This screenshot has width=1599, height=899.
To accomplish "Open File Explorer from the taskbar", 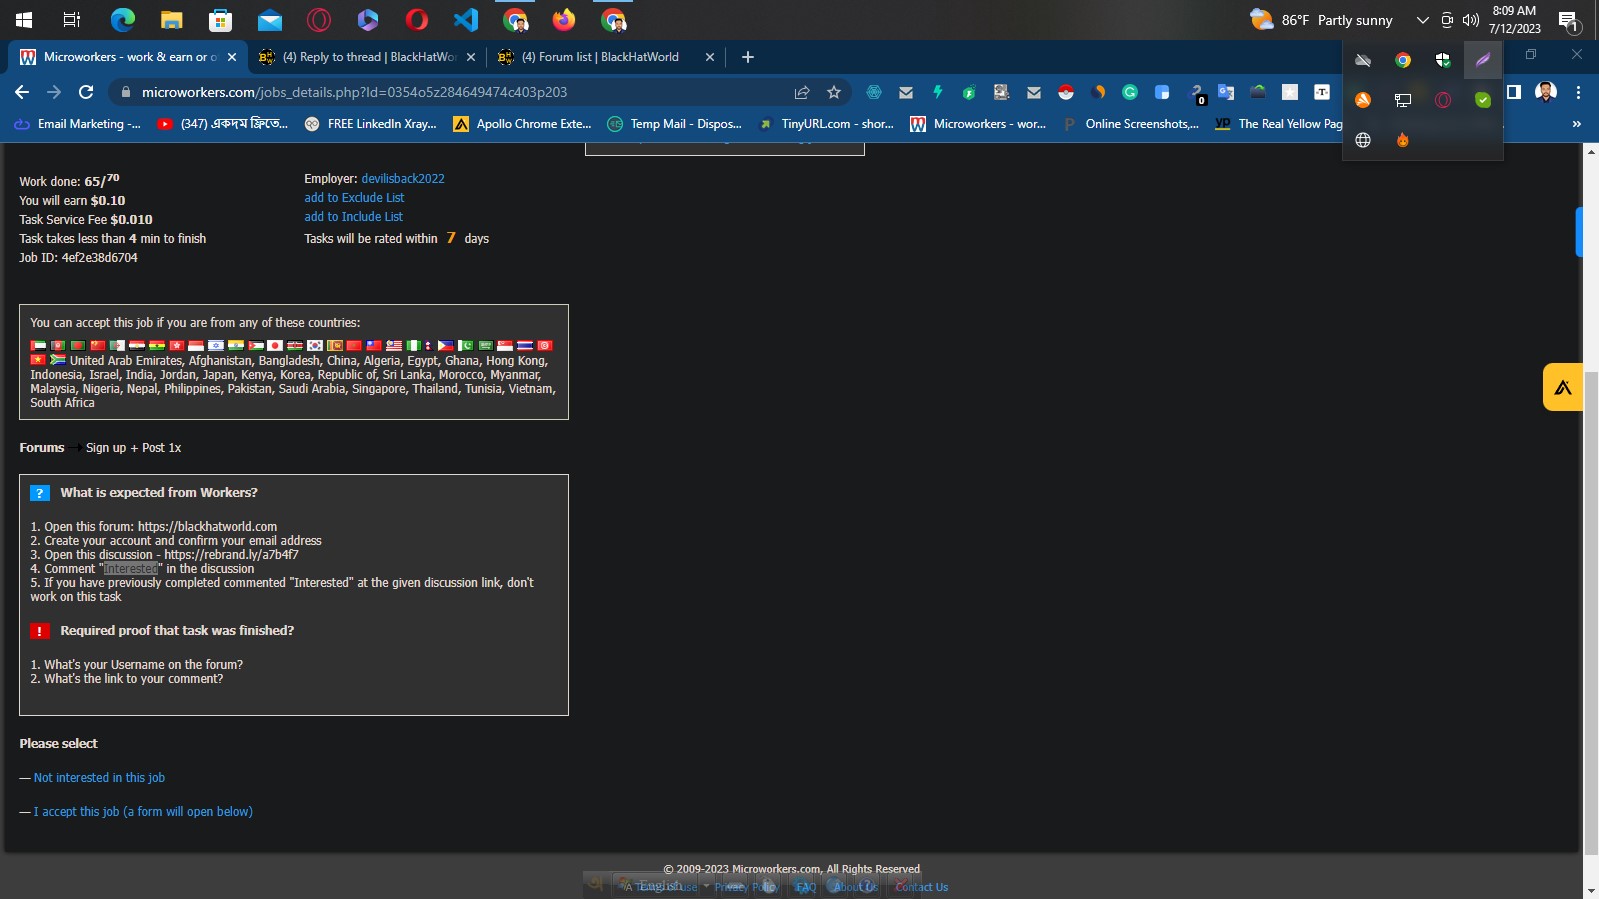I will (x=171, y=19).
